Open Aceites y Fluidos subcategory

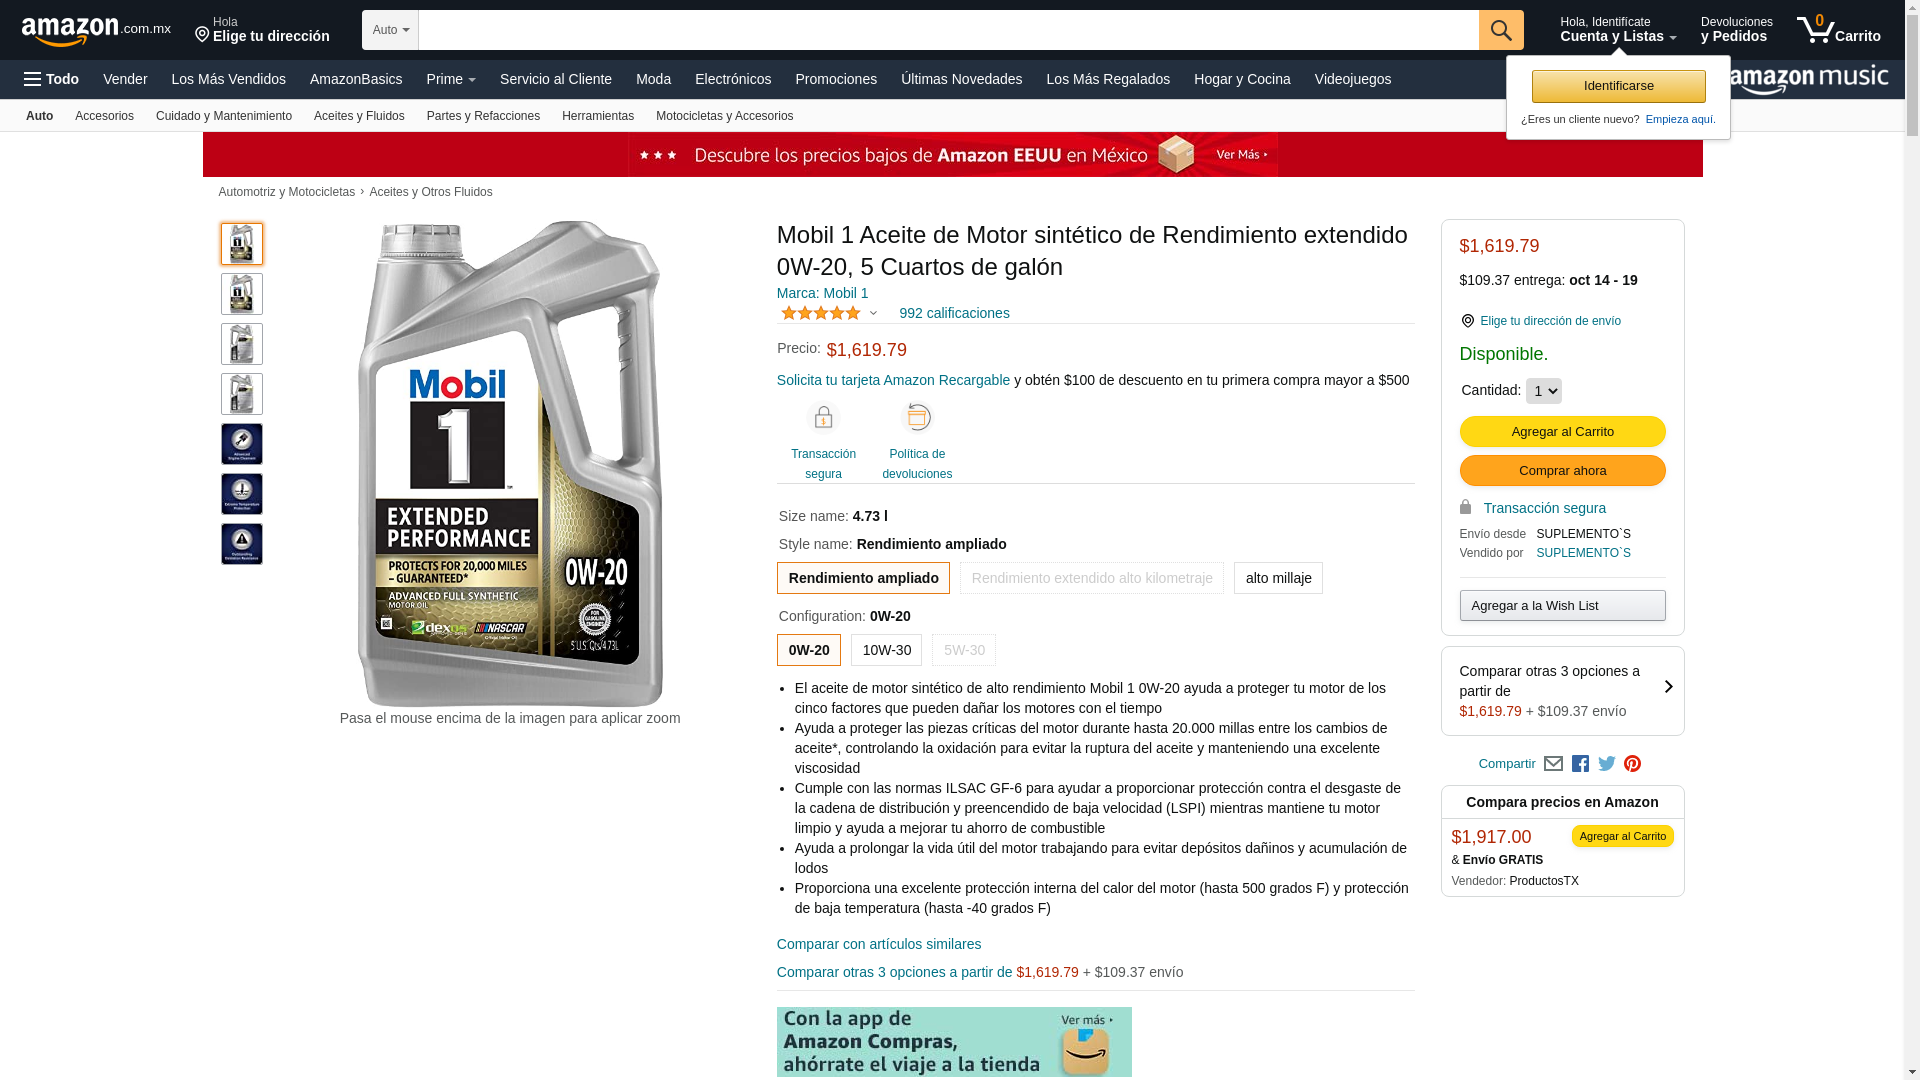point(359,116)
